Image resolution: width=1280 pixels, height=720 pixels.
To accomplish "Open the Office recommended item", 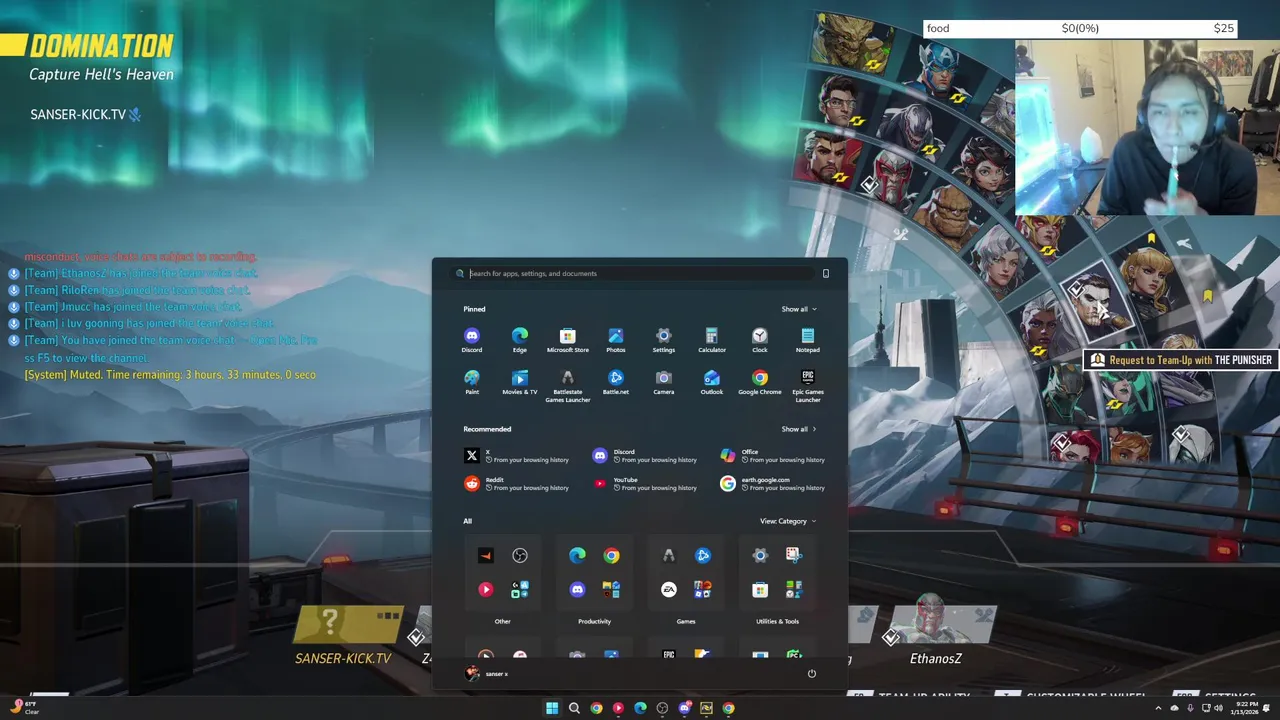I will click(x=775, y=456).
